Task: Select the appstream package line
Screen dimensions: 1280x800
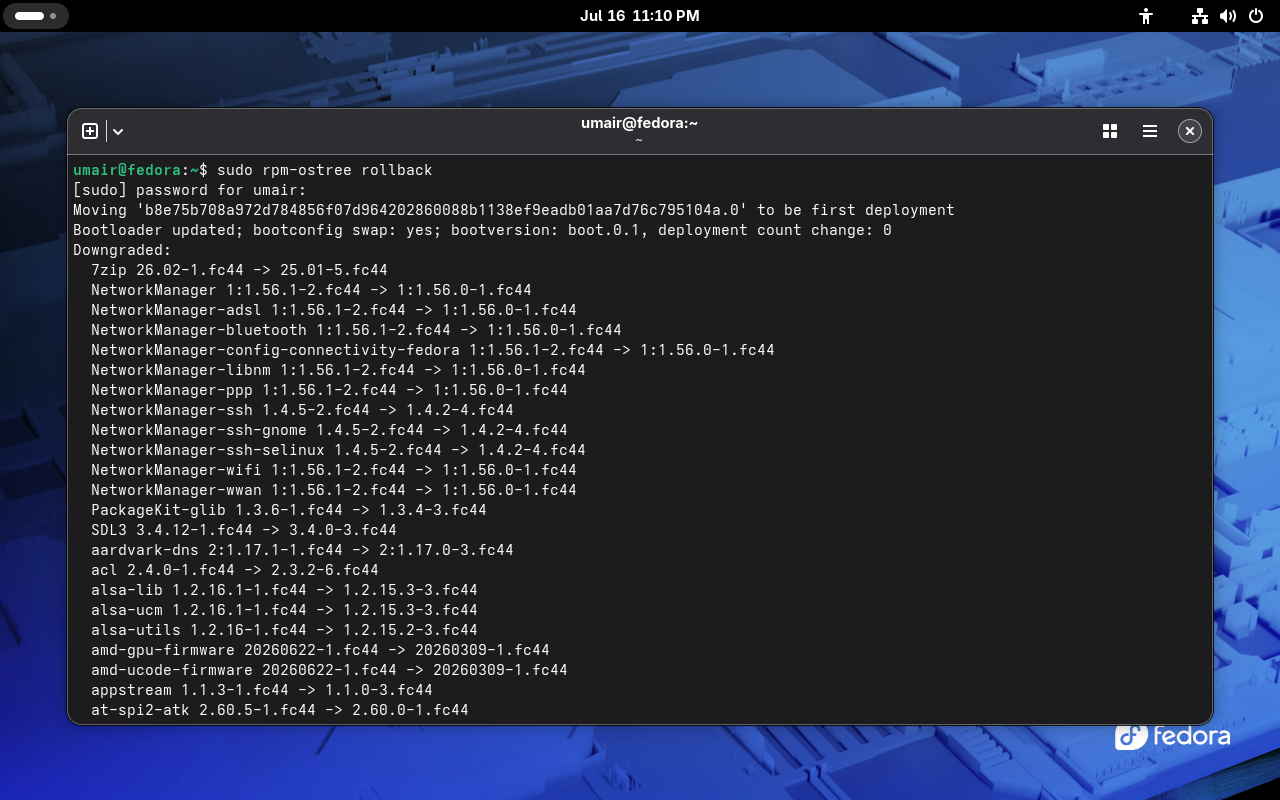Action: (262, 690)
